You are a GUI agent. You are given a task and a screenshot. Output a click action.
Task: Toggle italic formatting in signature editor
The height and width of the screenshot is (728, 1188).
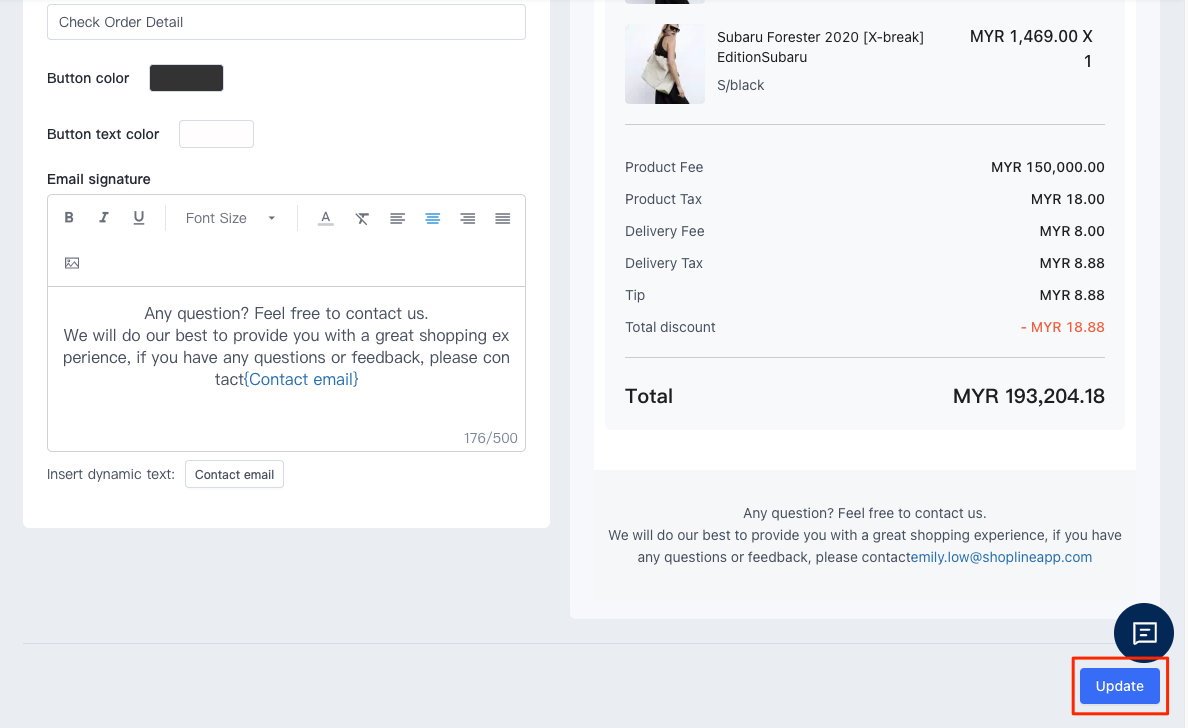point(104,218)
